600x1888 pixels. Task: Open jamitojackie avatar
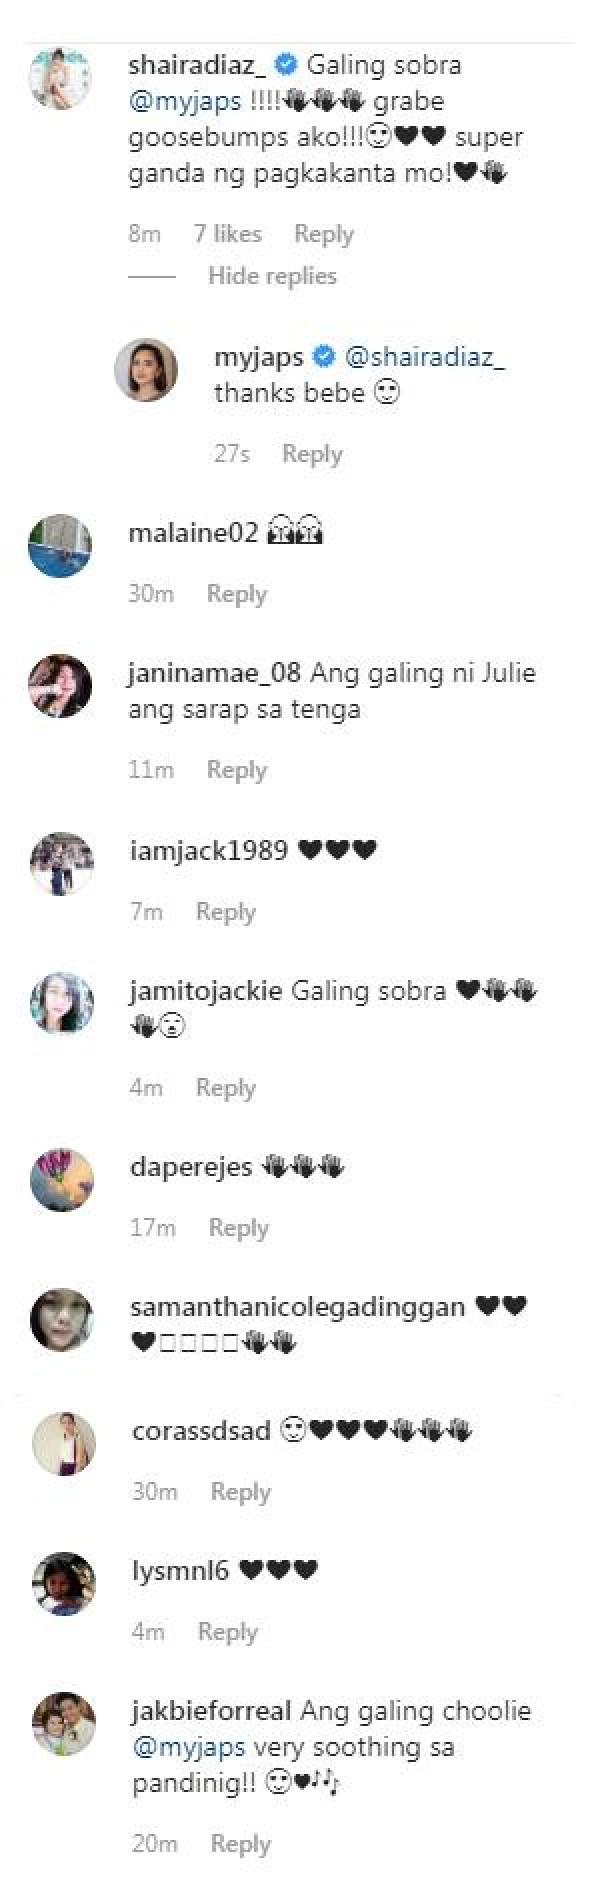pos(61,1003)
